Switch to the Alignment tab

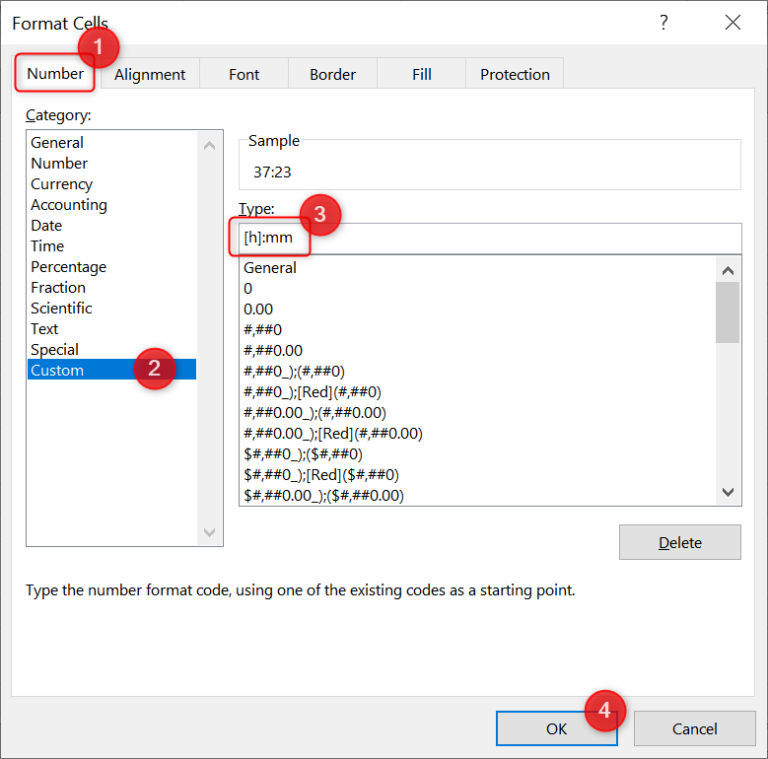pyautogui.click(x=150, y=74)
